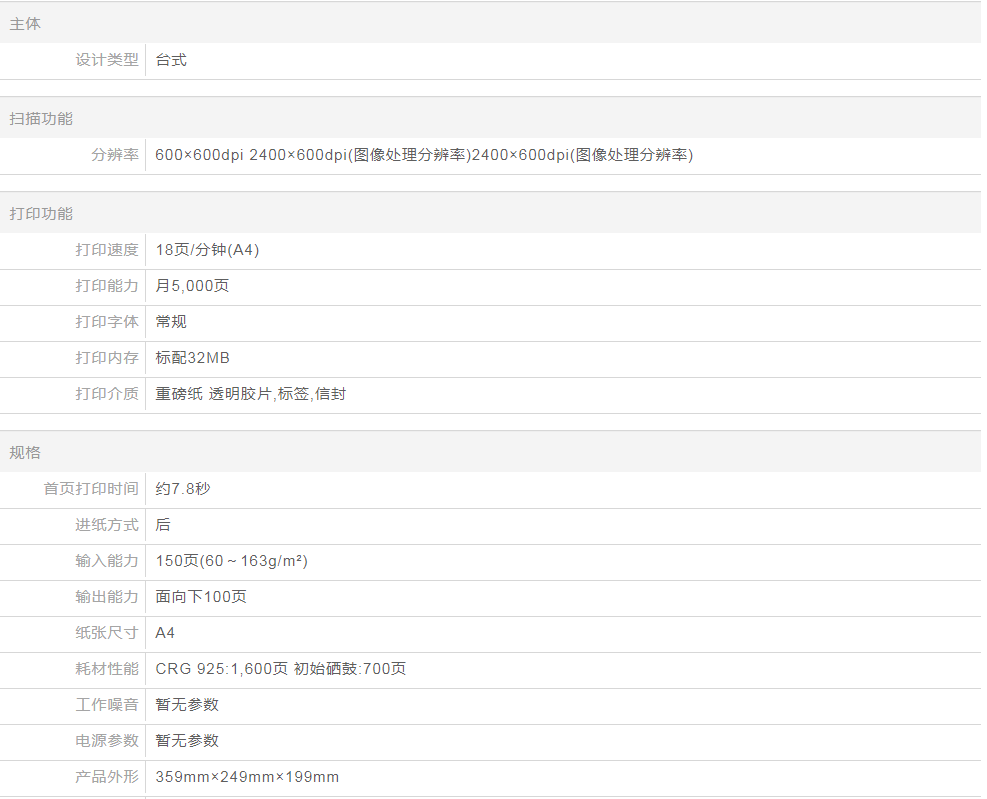The width and height of the screenshot is (987, 799).
Task: Click the 规格 section header
Action: 25,453
